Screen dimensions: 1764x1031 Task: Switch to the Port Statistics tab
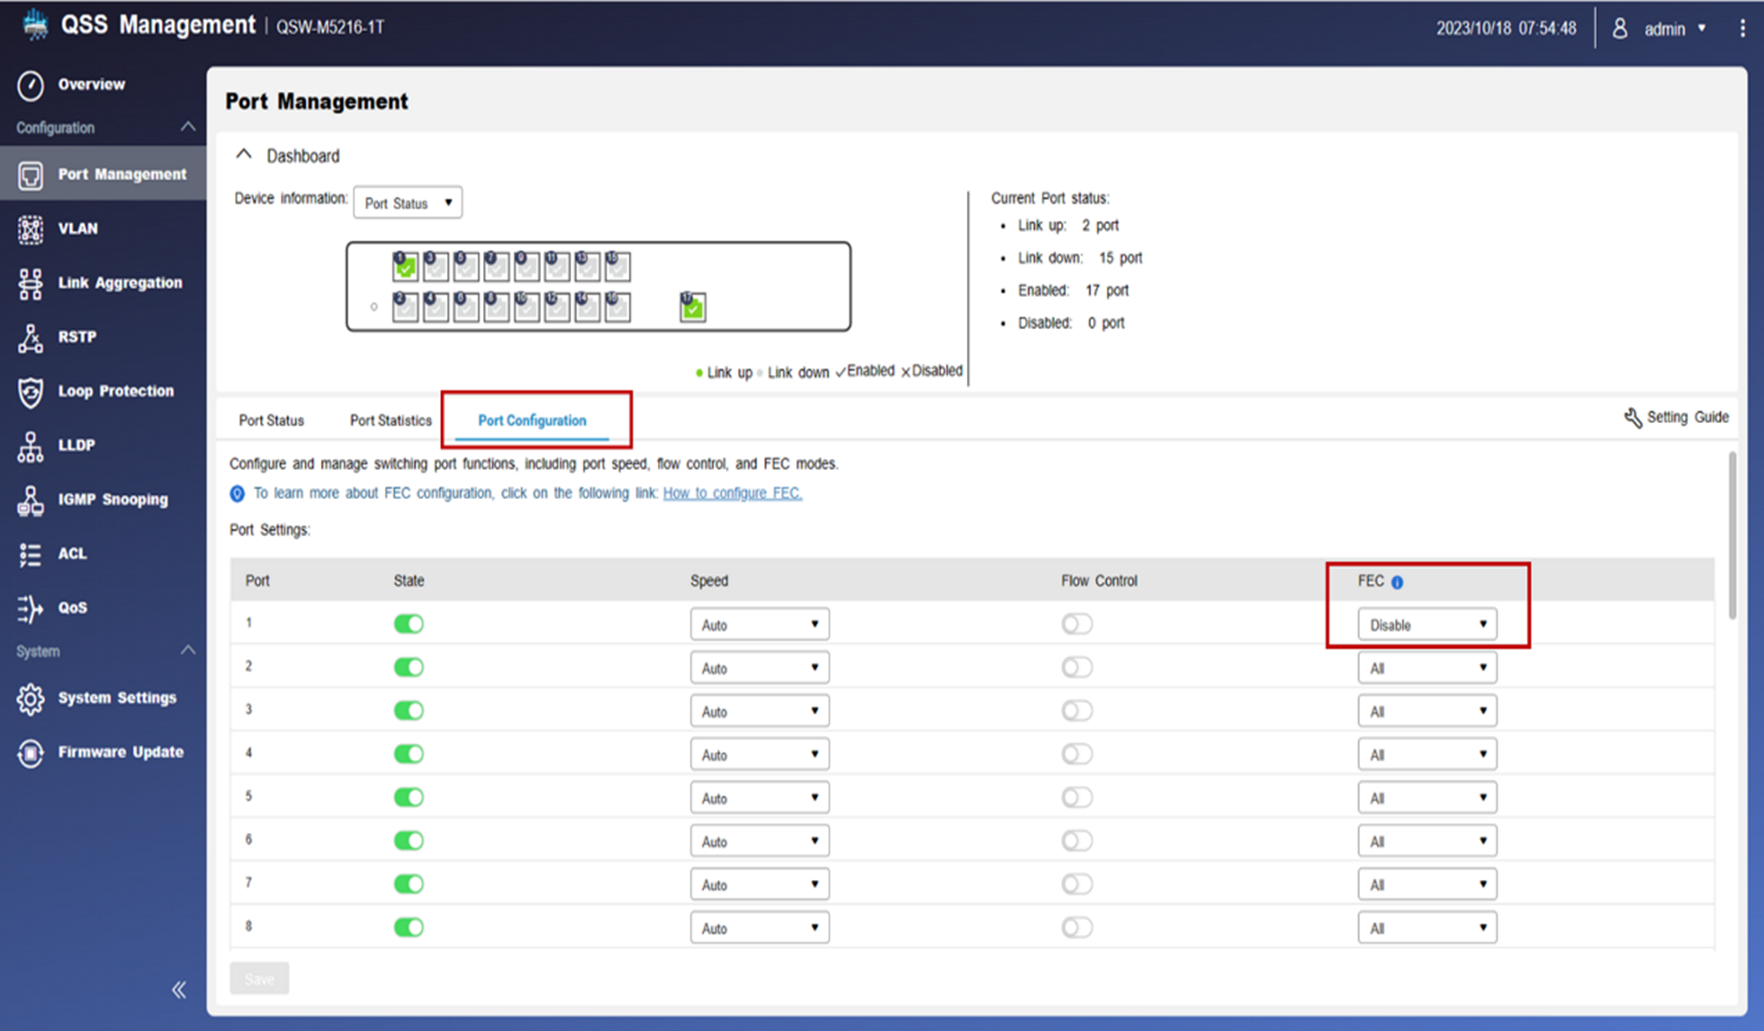[x=390, y=421]
